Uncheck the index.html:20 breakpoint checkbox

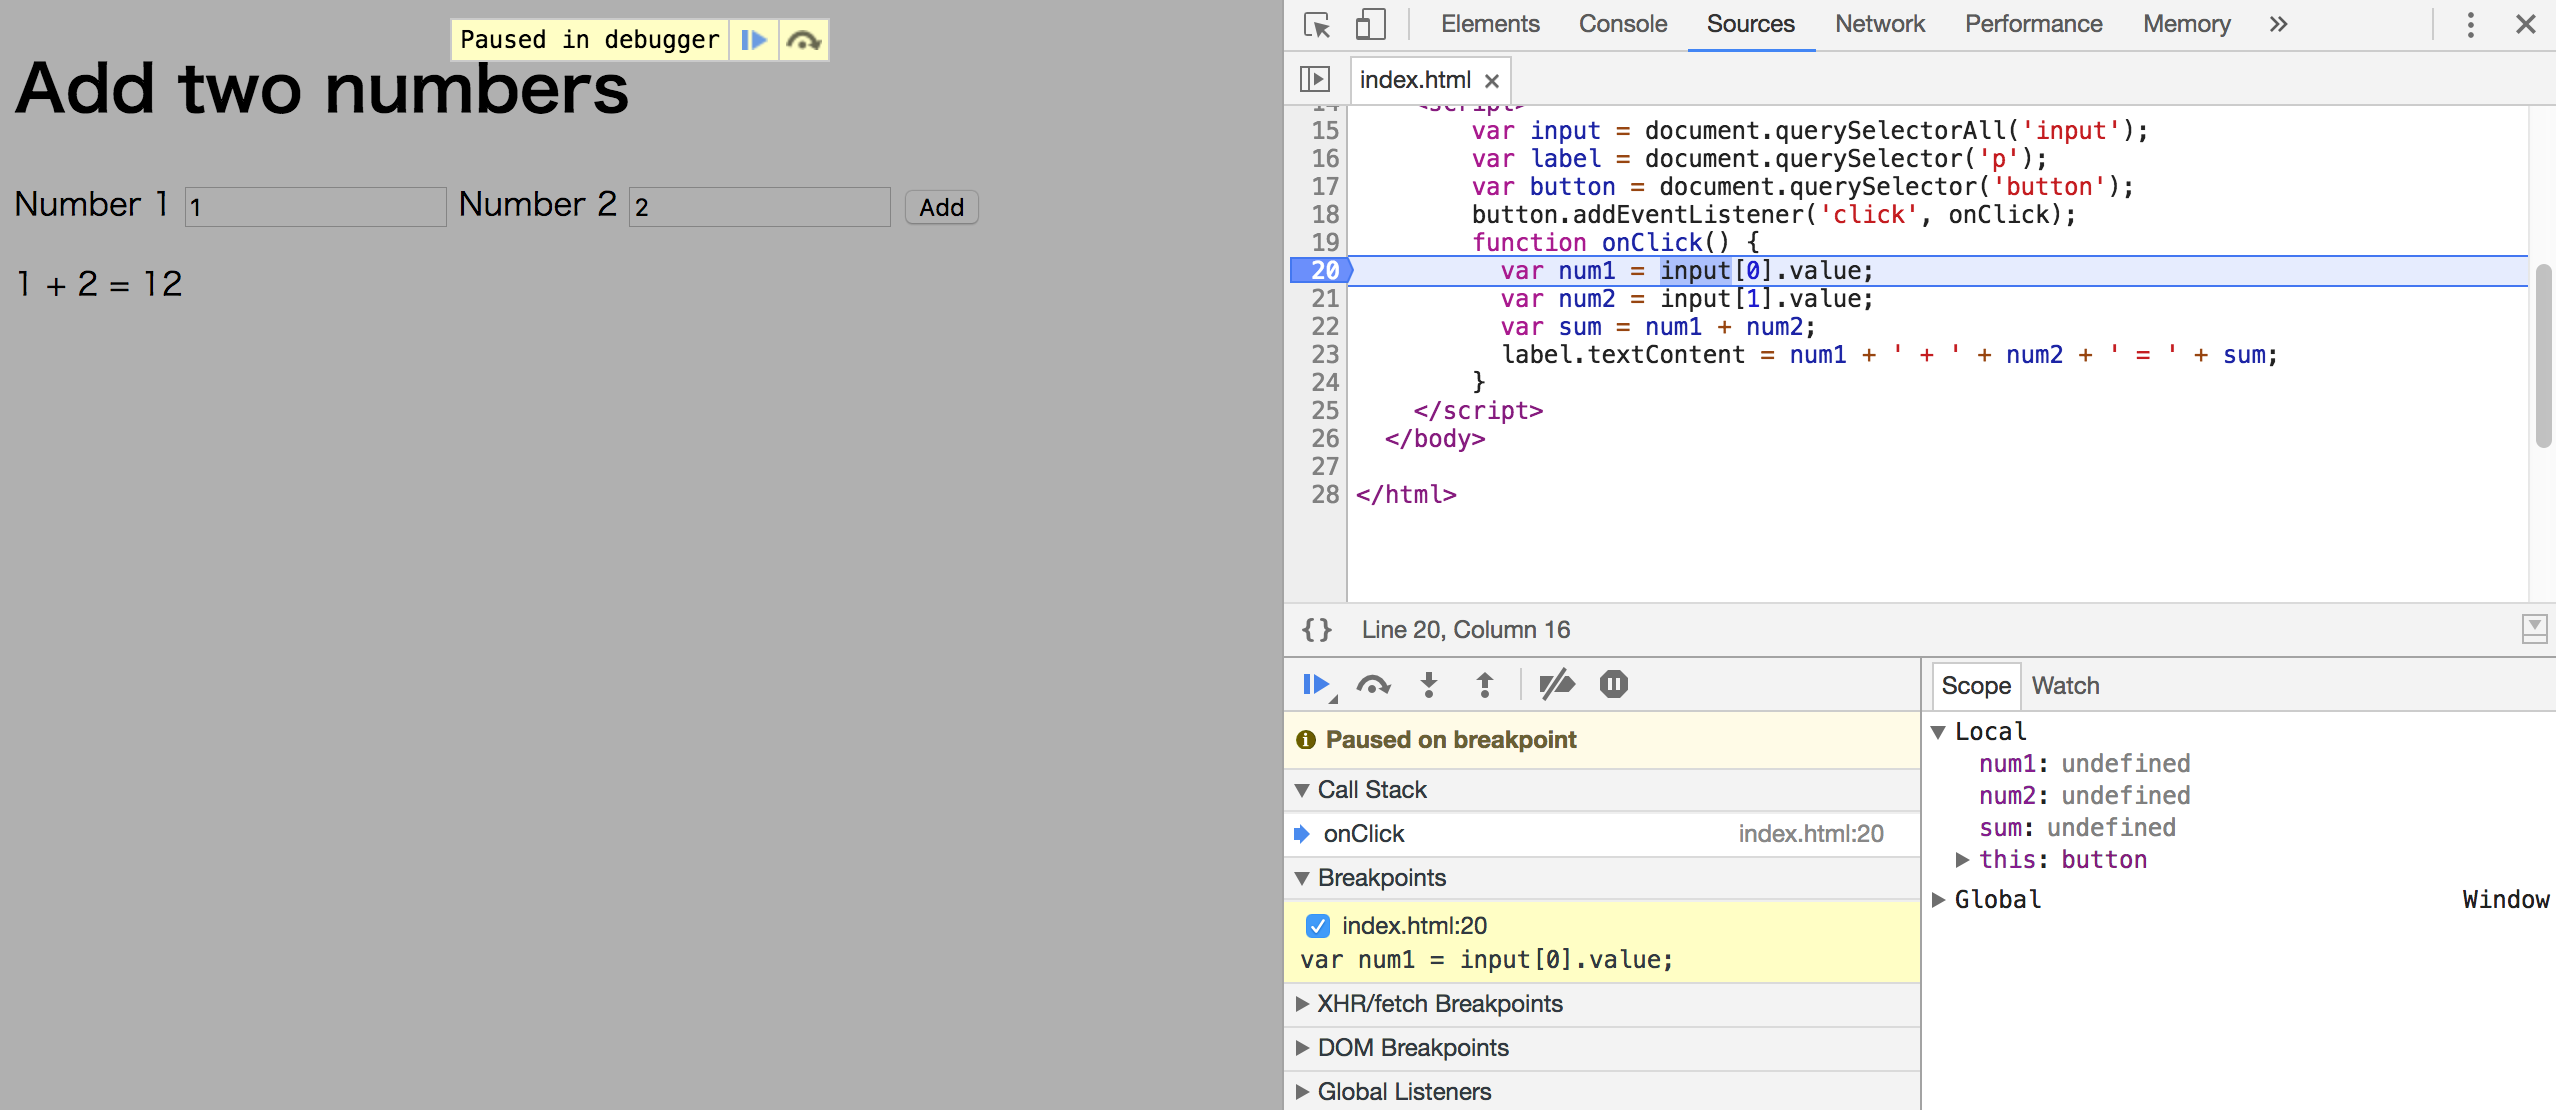click(1317, 926)
